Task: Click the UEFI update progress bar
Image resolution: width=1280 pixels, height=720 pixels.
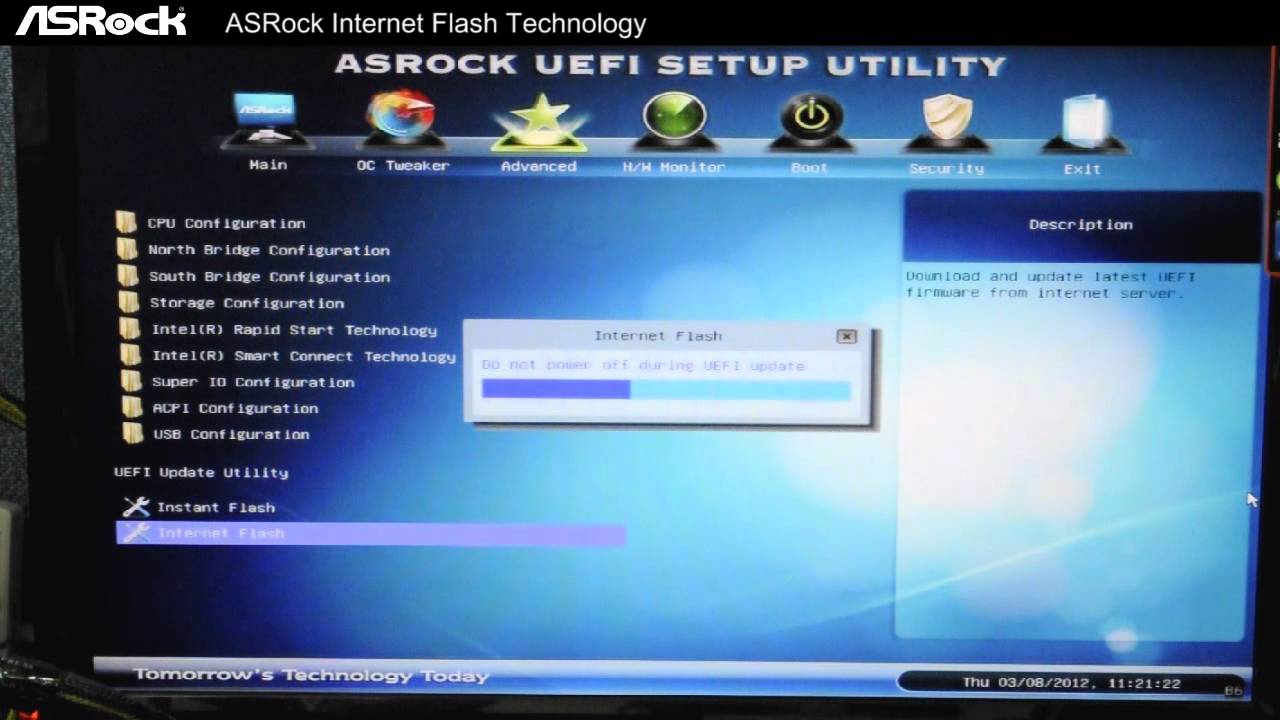Action: click(x=666, y=390)
